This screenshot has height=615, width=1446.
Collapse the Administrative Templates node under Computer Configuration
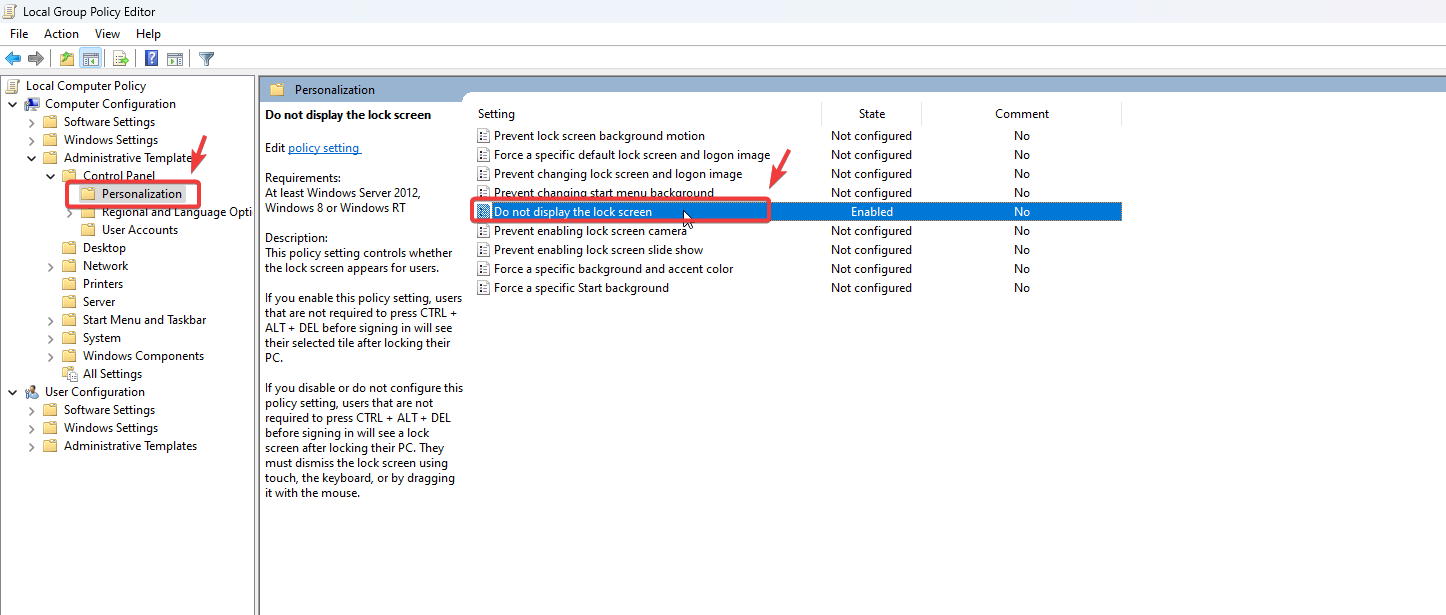pos(32,158)
